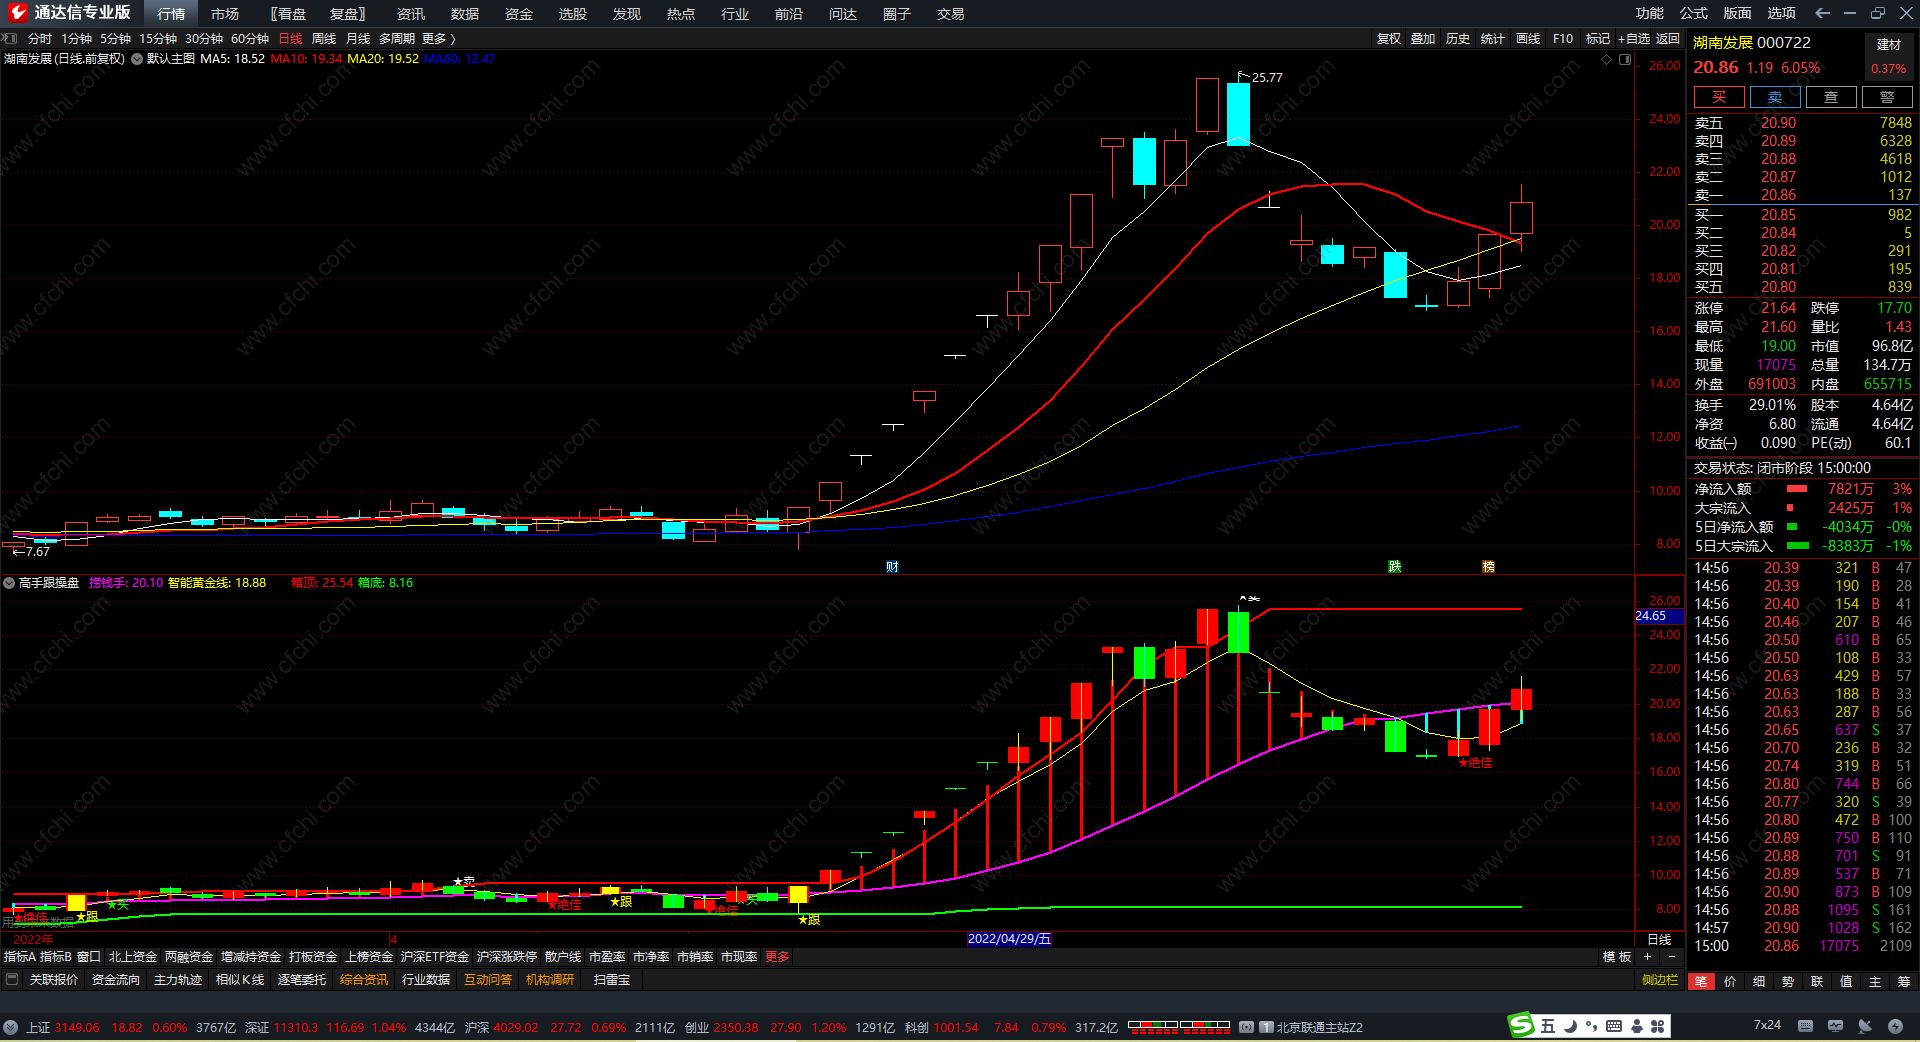Screen dimensions: 1920x1042
Task: Open the 复权 adjustment dropdown
Action: point(1389,38)
